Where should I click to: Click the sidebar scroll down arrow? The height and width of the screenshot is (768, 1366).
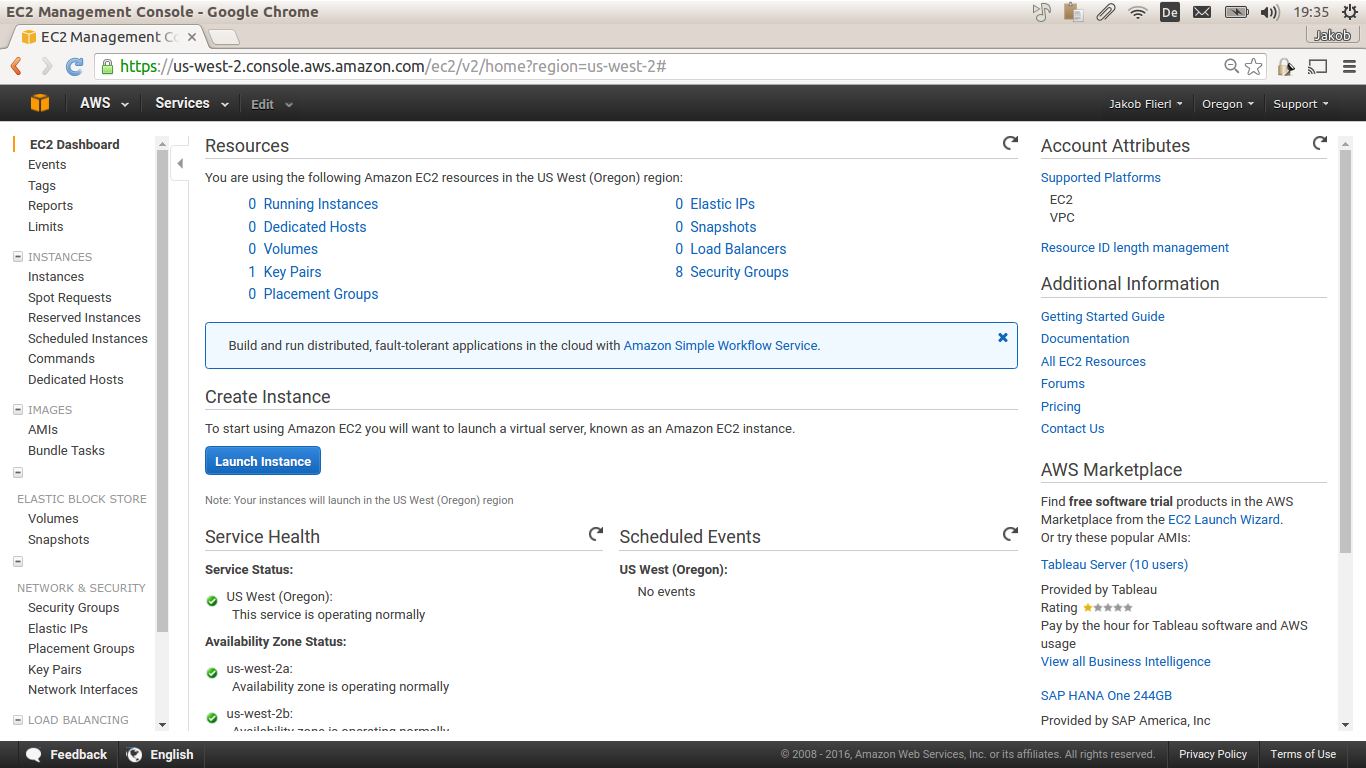pos(163,724)
